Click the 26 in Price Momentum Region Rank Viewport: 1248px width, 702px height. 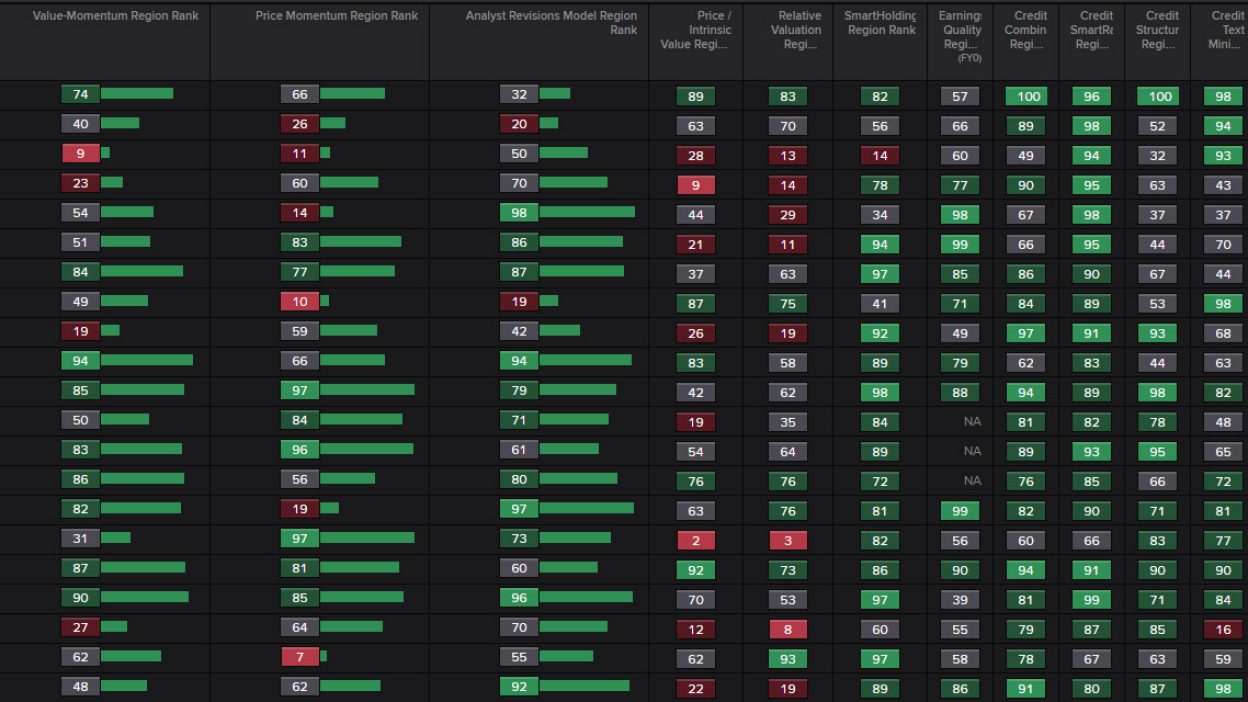pos(299,124)
